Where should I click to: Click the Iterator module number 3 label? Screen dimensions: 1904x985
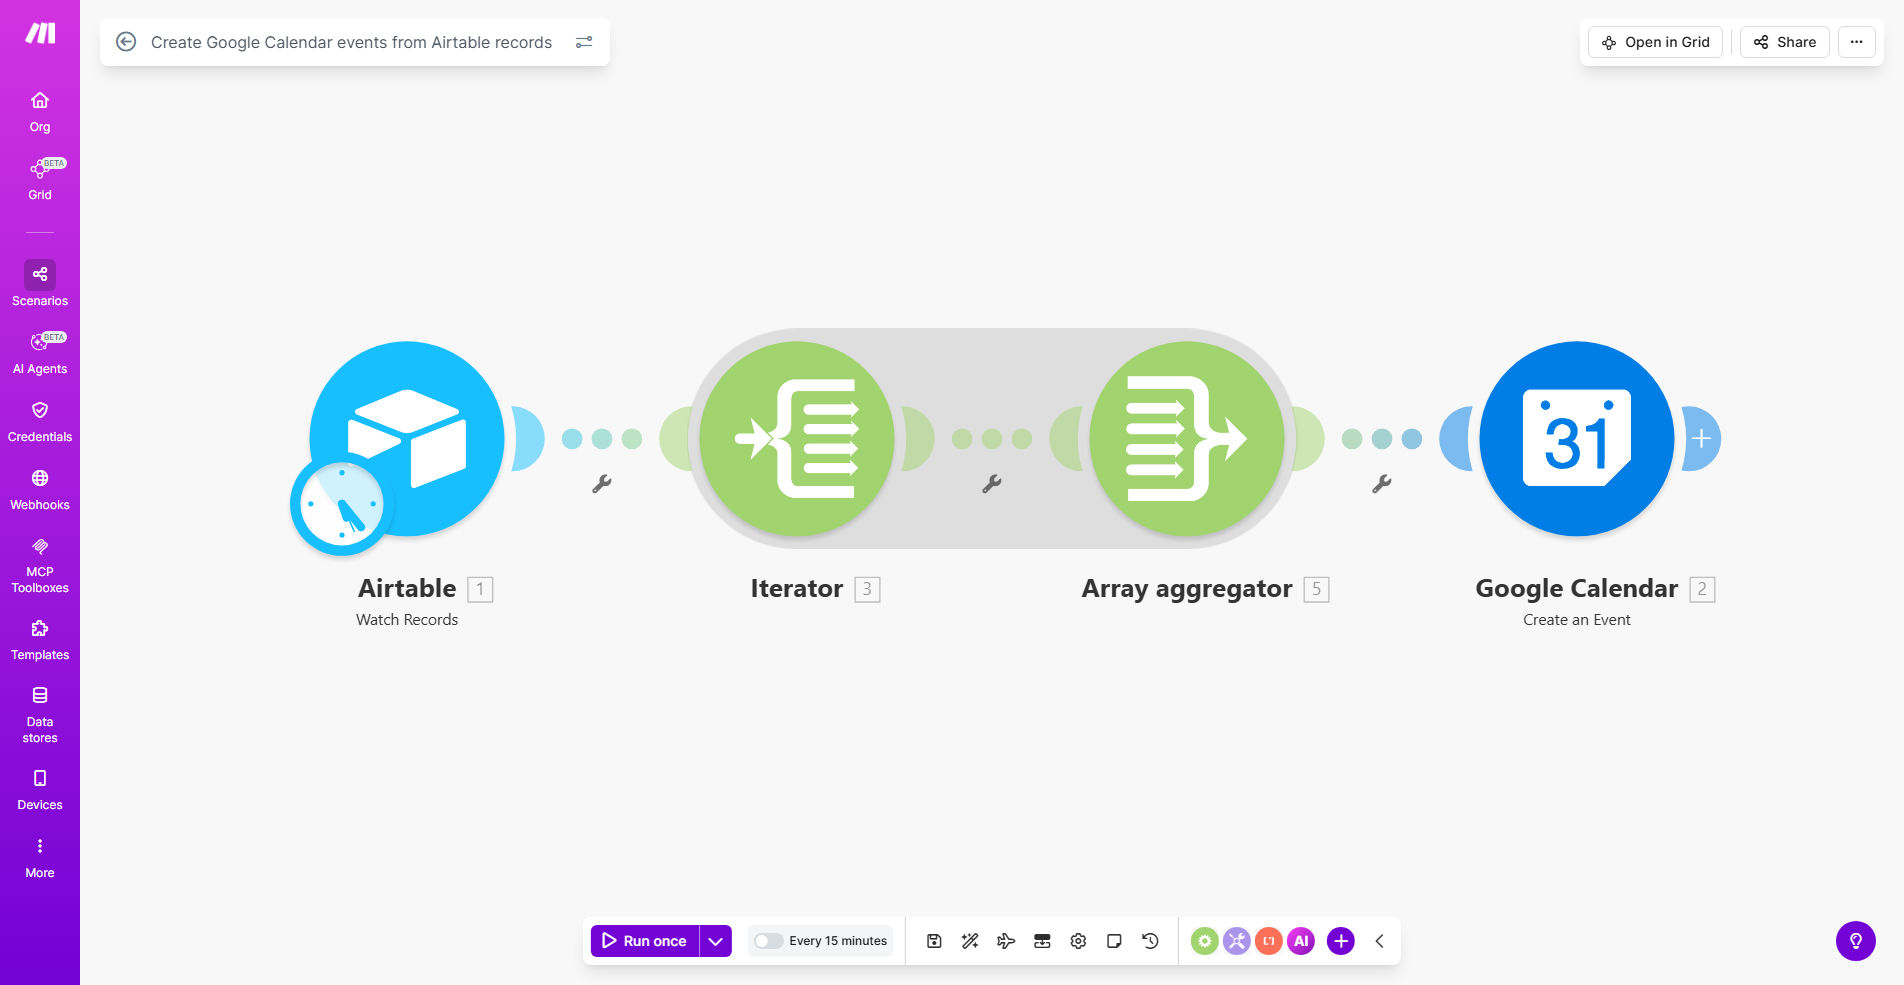pos(867,589)
